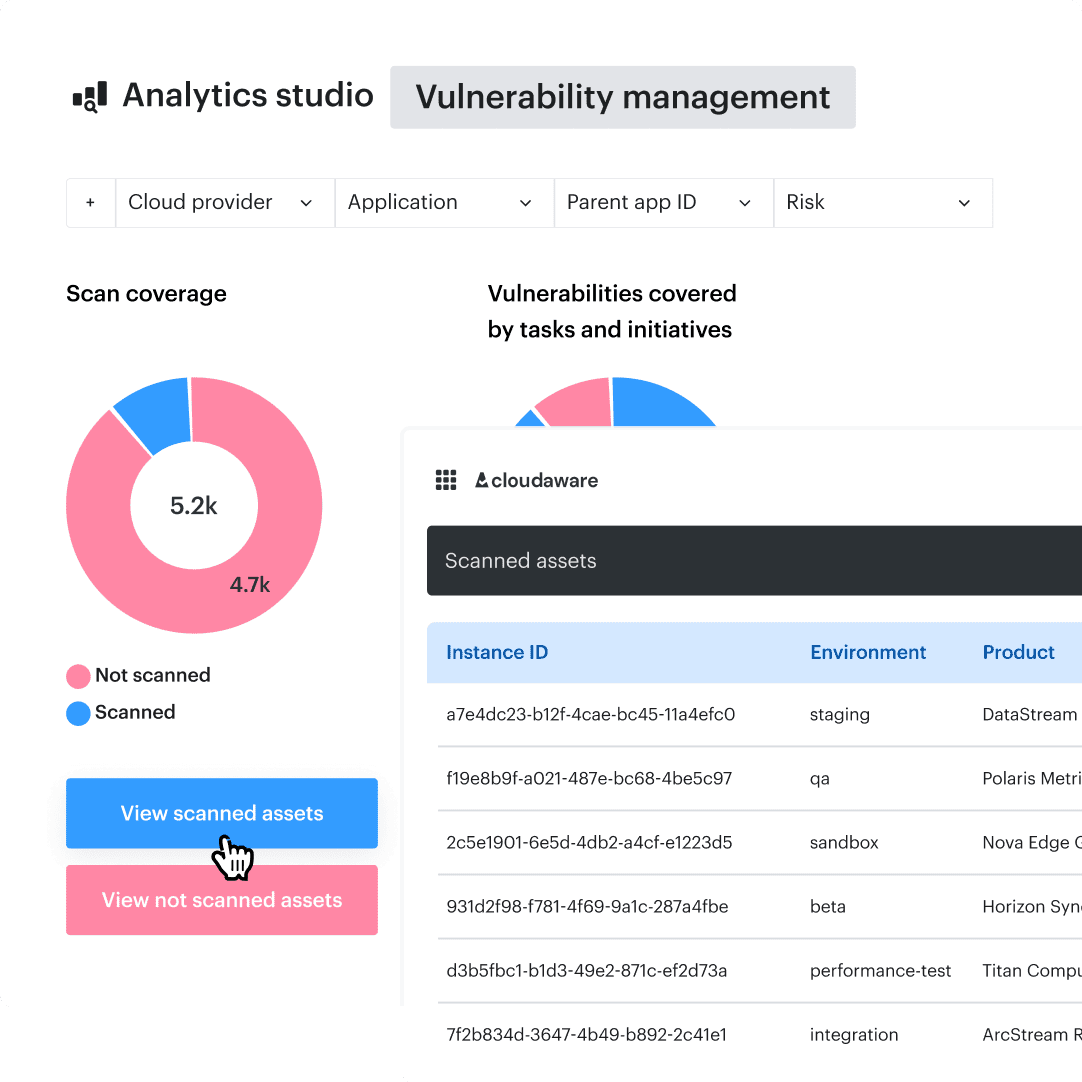
Task: Click the Cloudaware logo
Action: [536, 480]
